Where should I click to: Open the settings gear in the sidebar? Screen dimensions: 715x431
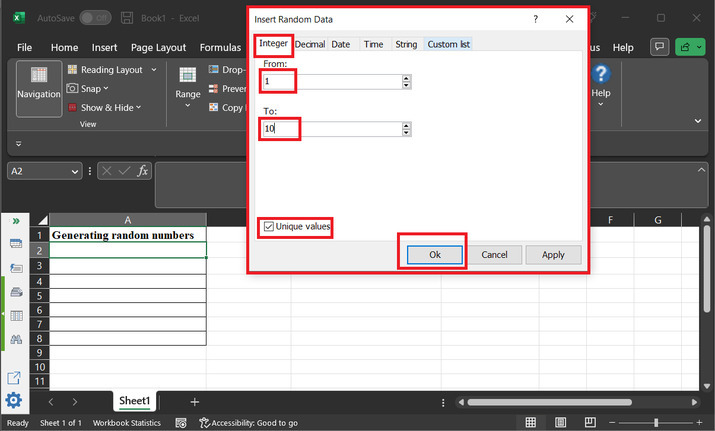(x=14, y=401)
